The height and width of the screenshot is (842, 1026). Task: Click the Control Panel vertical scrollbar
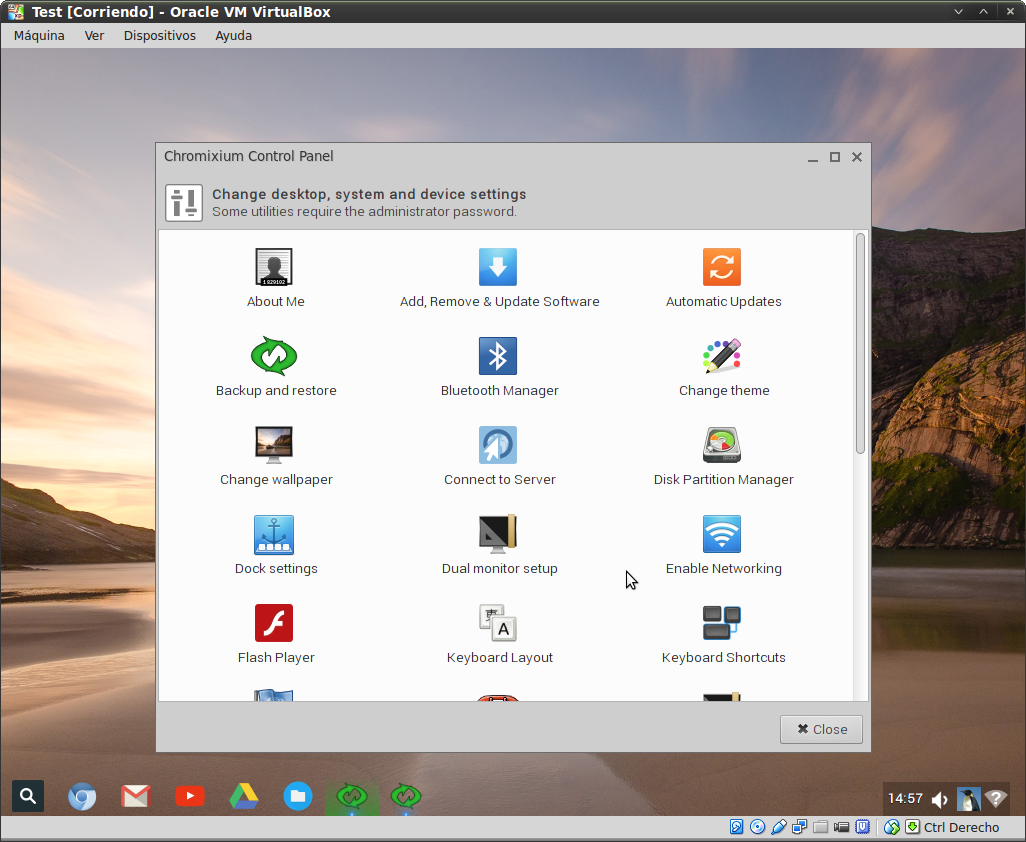click(x=860, y=344)
